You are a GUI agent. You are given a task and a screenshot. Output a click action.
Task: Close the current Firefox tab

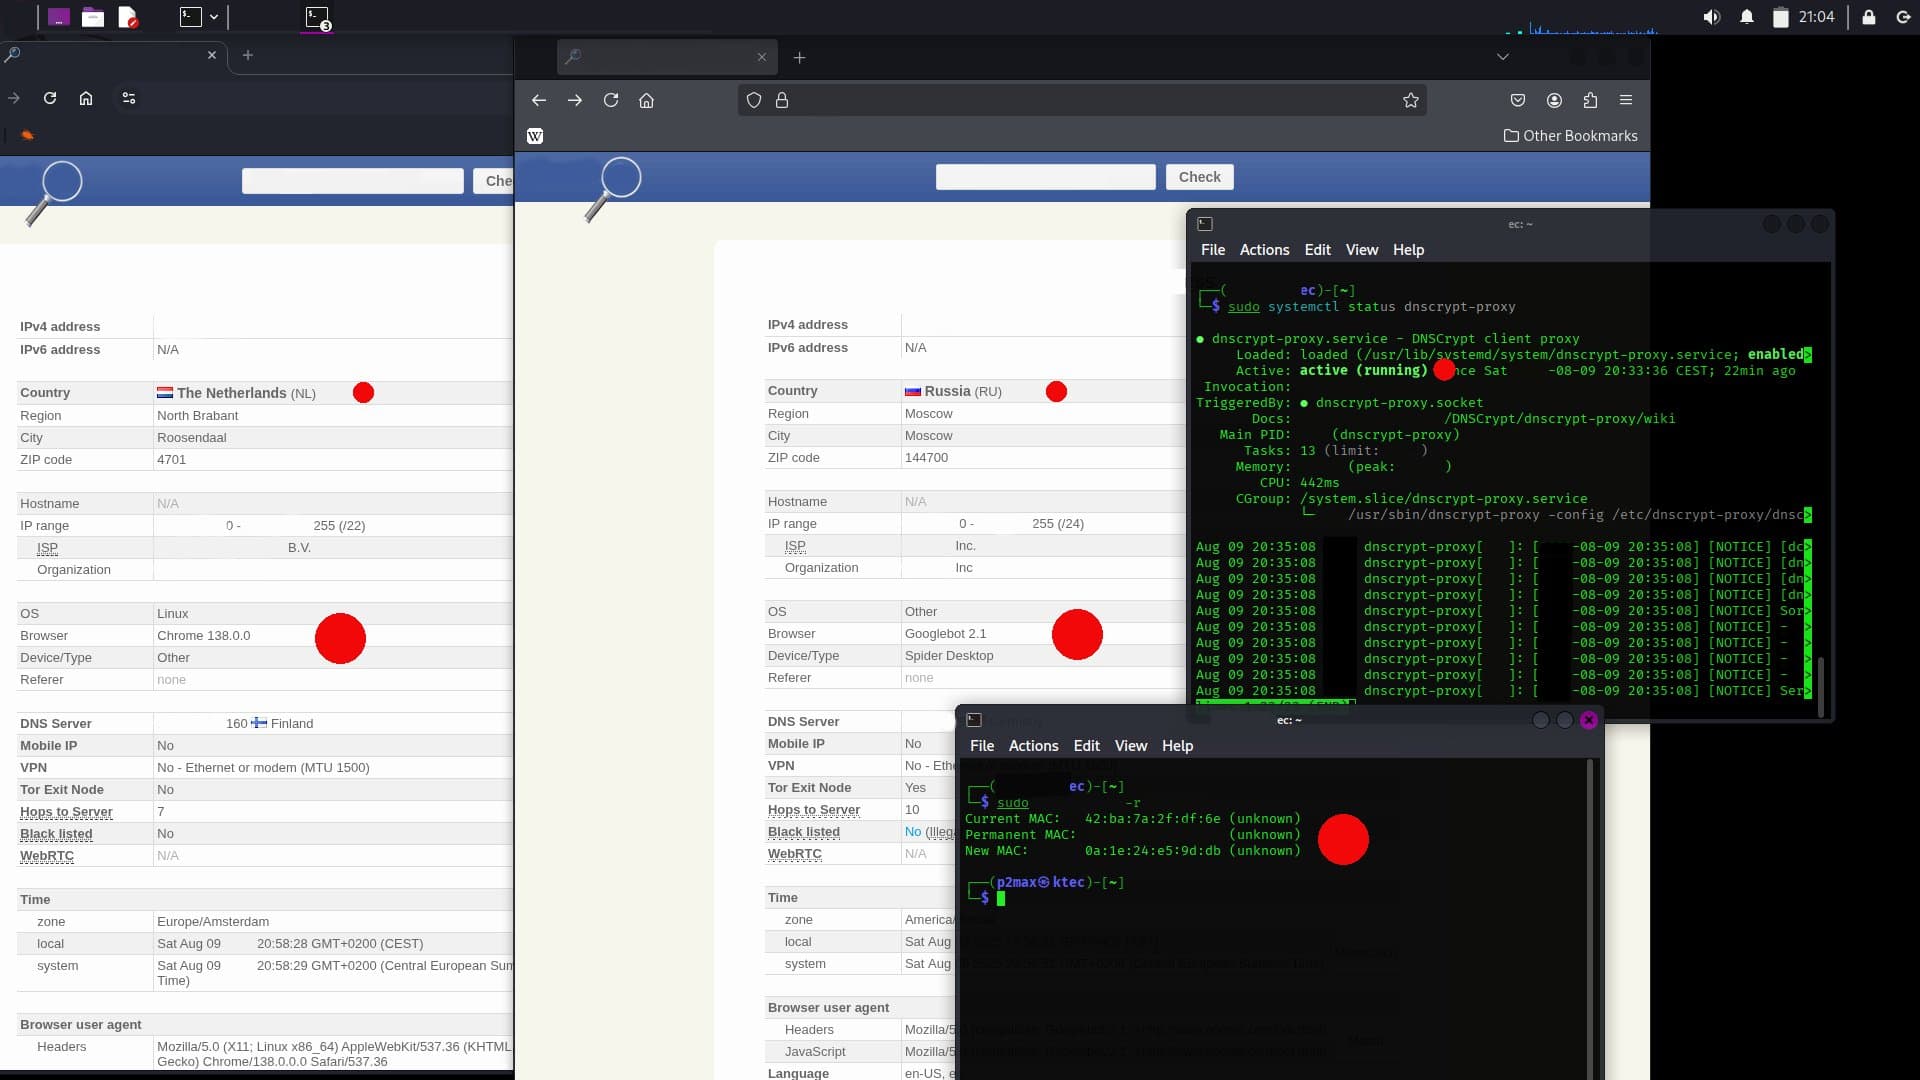[762, 57]
